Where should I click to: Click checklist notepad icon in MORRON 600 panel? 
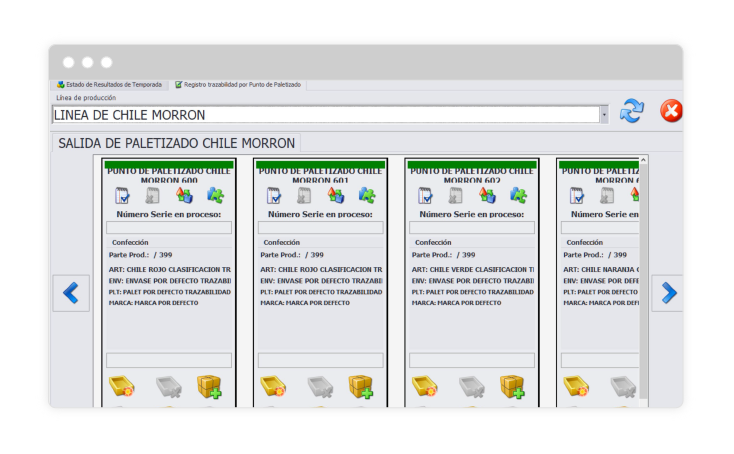123,195
